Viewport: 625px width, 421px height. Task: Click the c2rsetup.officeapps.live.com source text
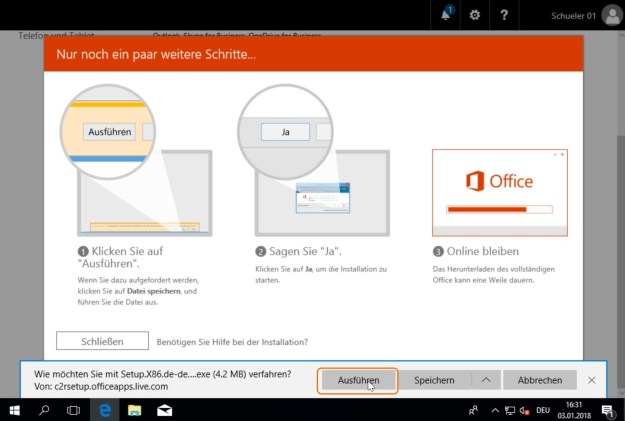(x=111, y=386)
